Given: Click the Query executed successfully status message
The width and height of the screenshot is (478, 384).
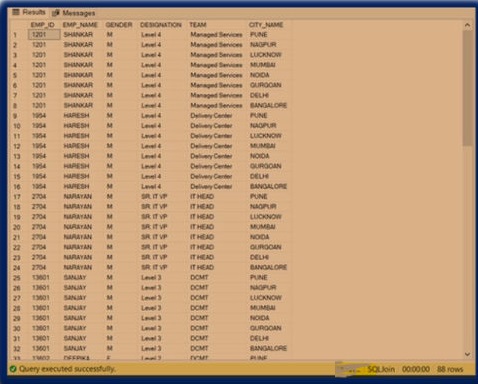Looking at the screenshot, I should 67,369.
